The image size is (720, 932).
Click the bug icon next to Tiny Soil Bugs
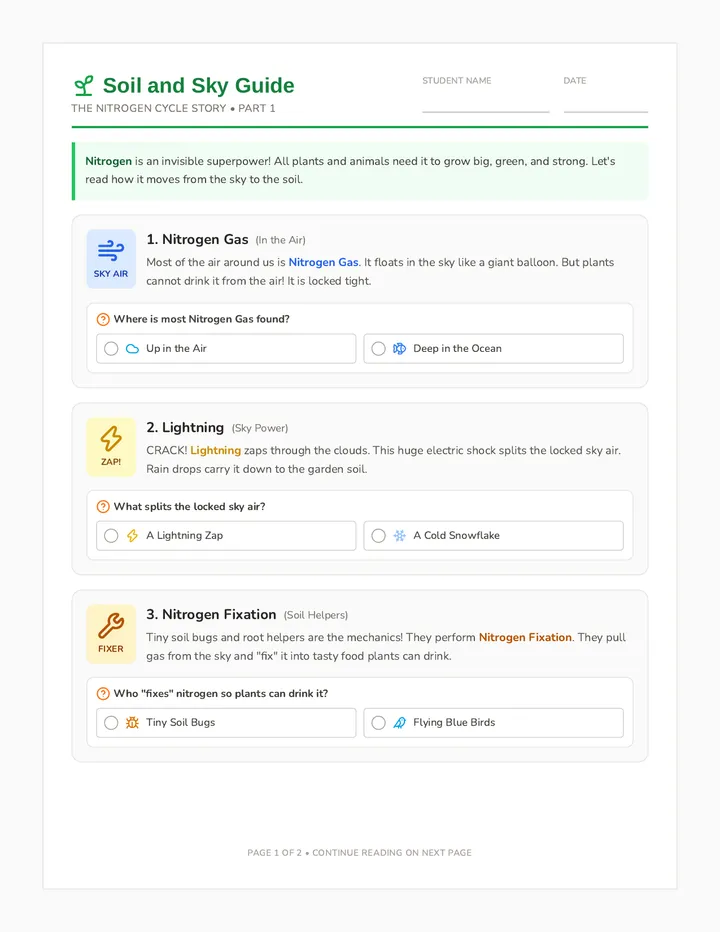[132, 723]
